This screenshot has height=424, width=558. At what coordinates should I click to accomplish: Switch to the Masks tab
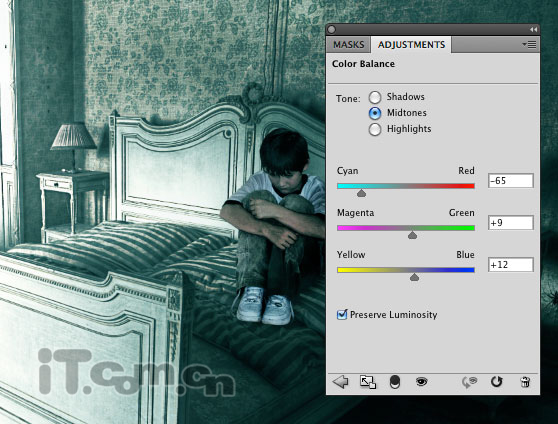click(x=348, y=45)
